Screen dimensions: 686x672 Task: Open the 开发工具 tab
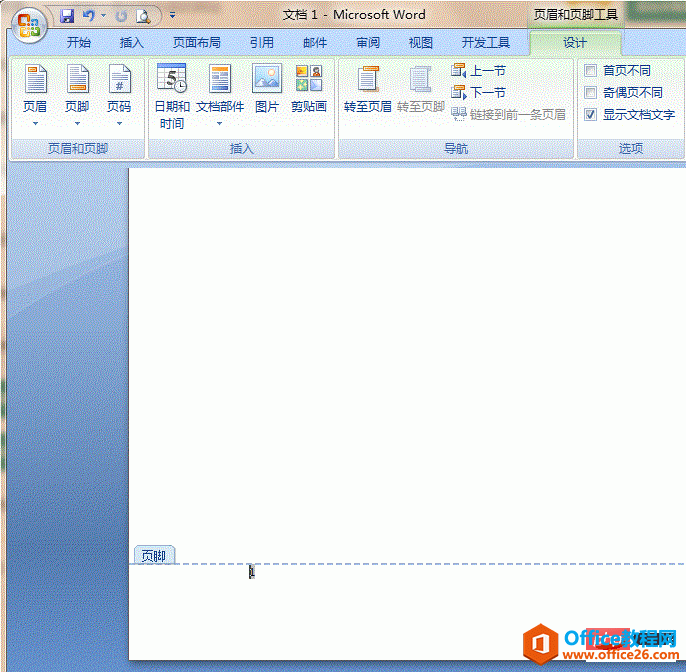(486, 42)
